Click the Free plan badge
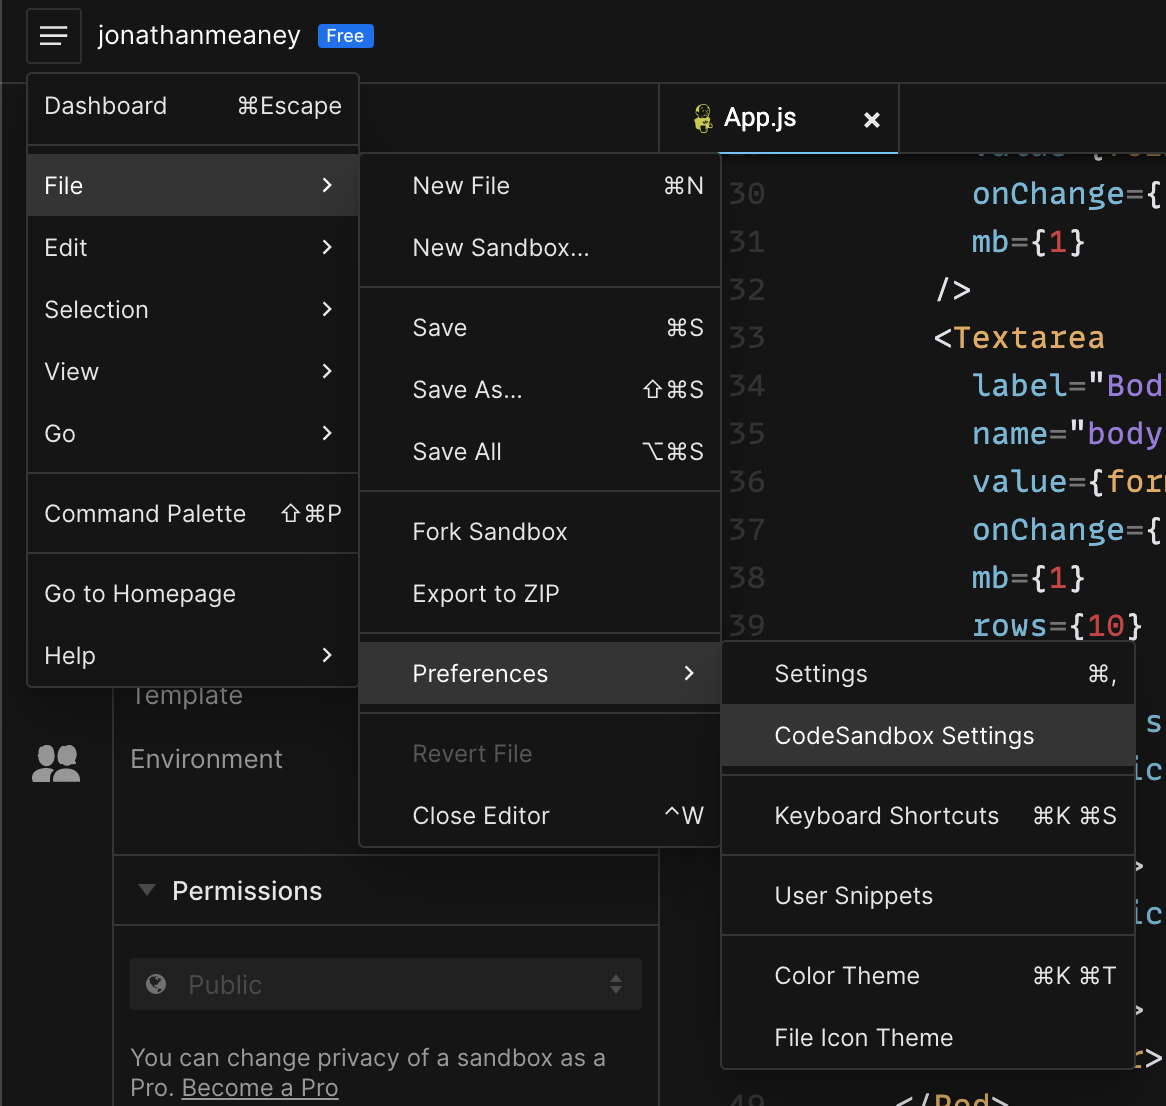Viewport: 1166px width, 1106px height. (345, 36)
